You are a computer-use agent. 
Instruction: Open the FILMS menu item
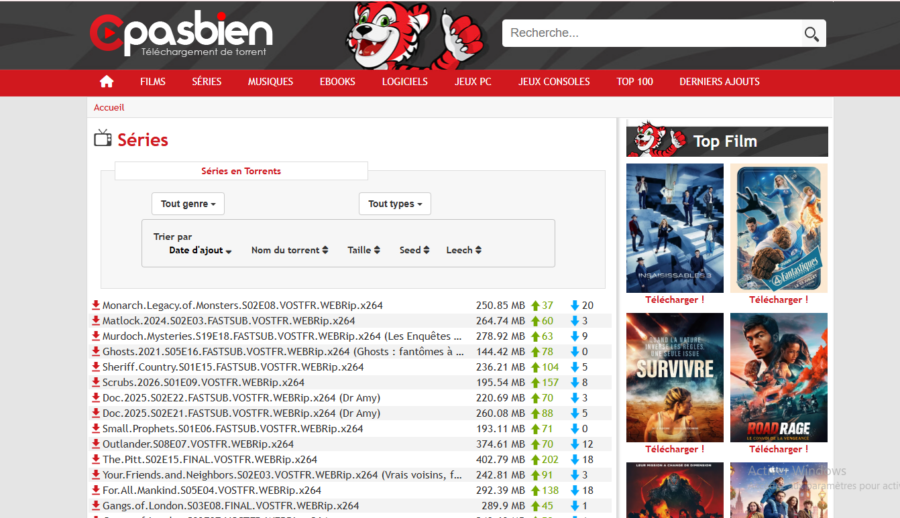tap(153, 82)
